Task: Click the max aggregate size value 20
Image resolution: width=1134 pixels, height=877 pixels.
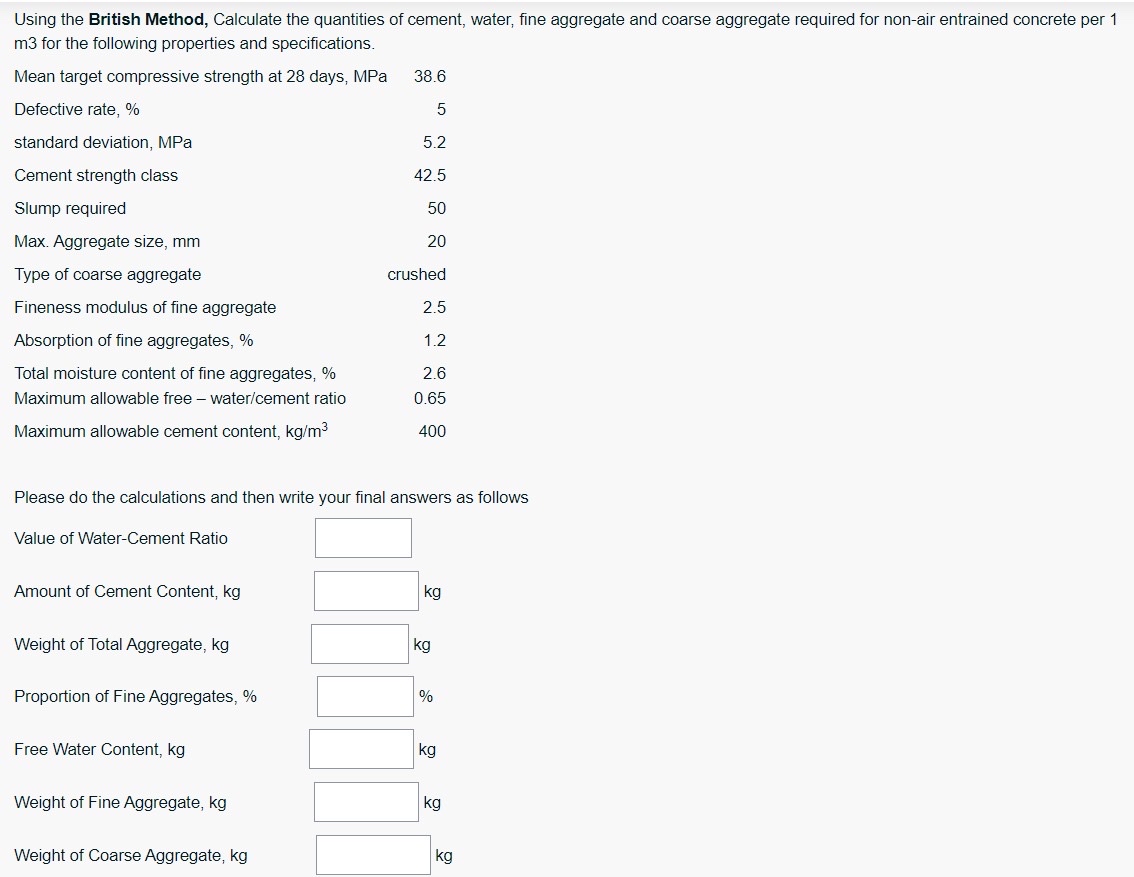Action: (437, 241)
